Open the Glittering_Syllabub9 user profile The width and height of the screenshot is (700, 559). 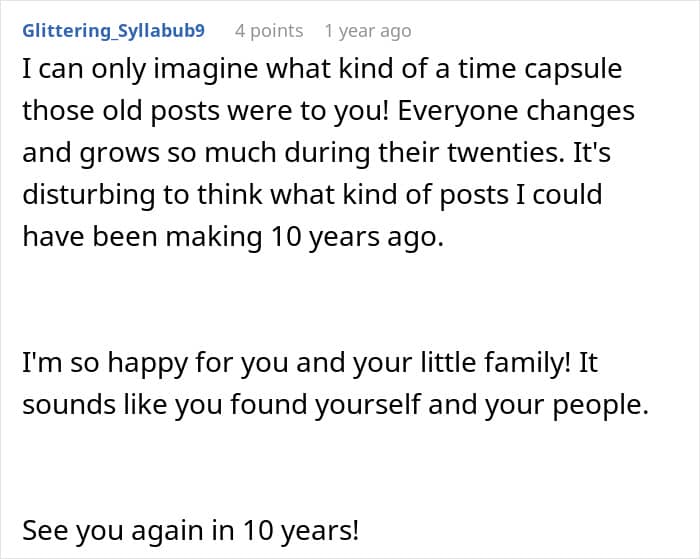point(113,30)
